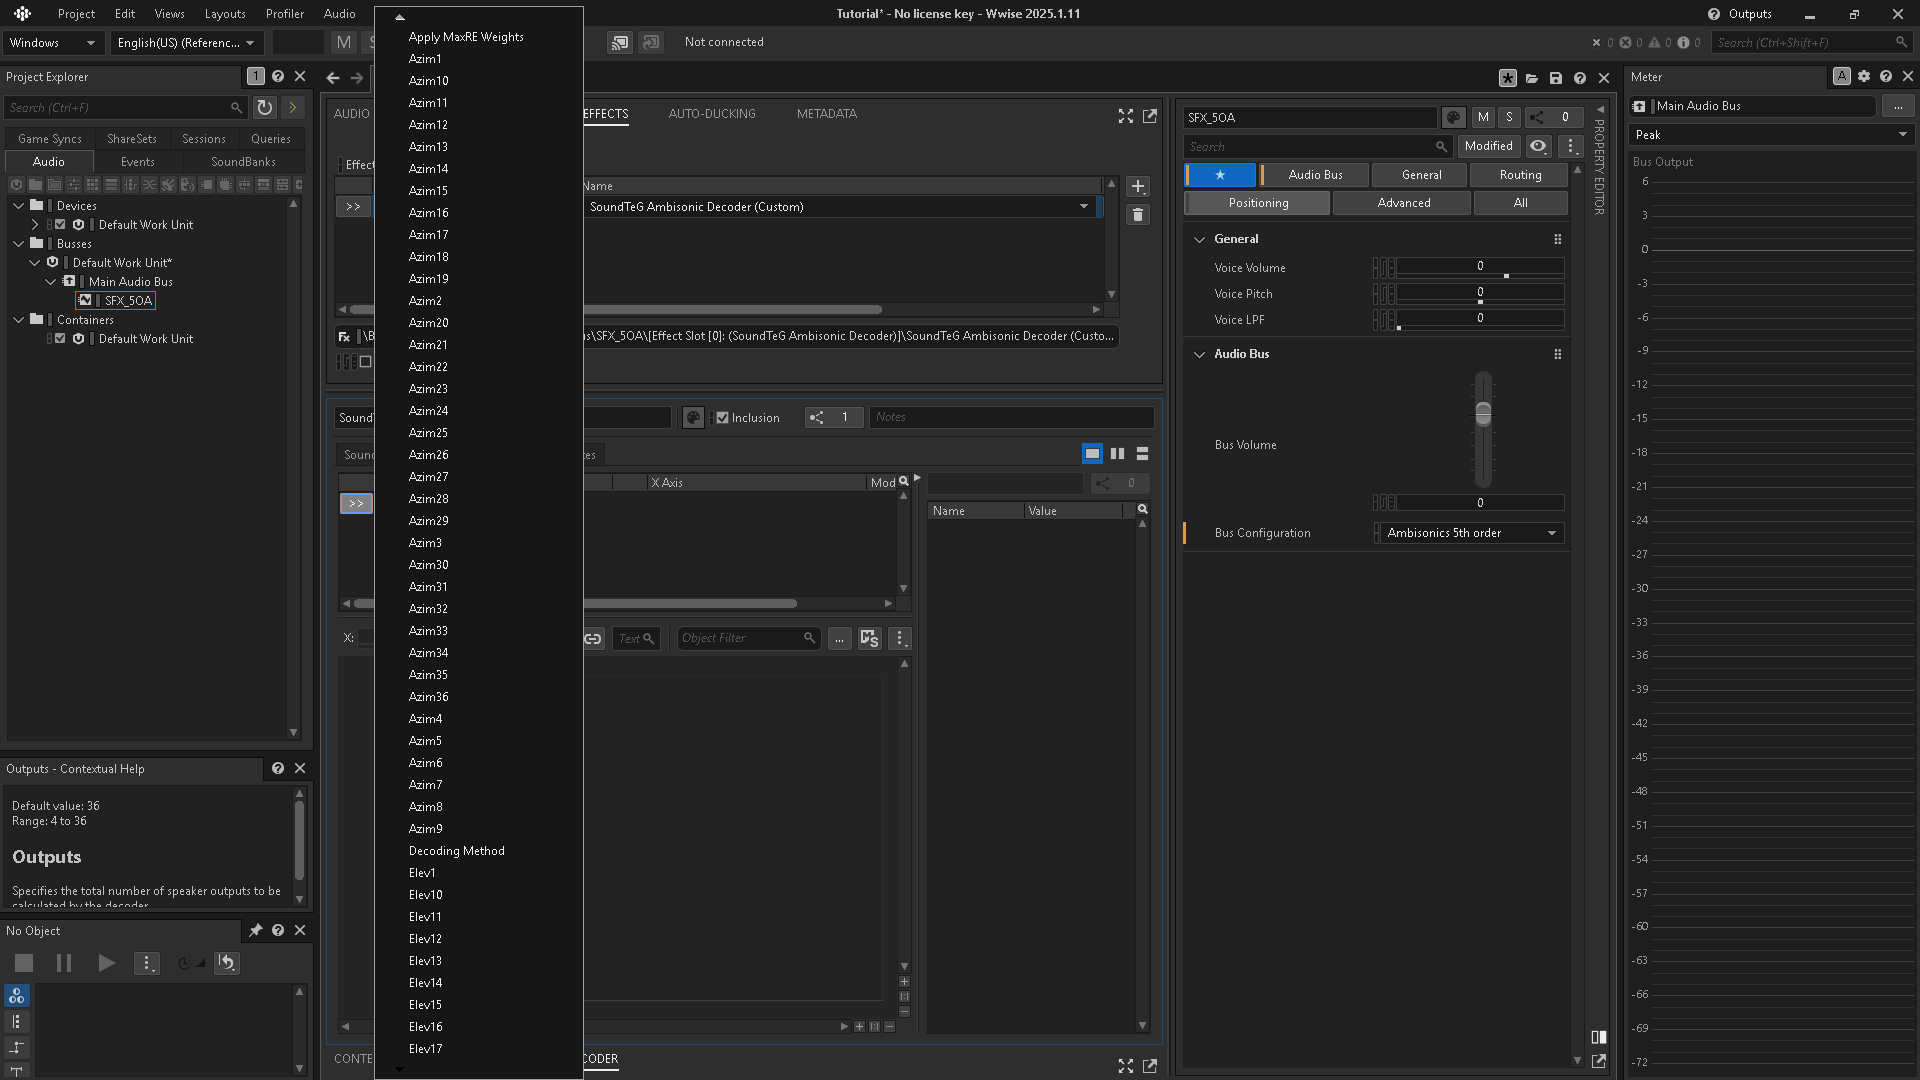
Task: Collapse the Busses tree node
Action: tap(19, 244)
